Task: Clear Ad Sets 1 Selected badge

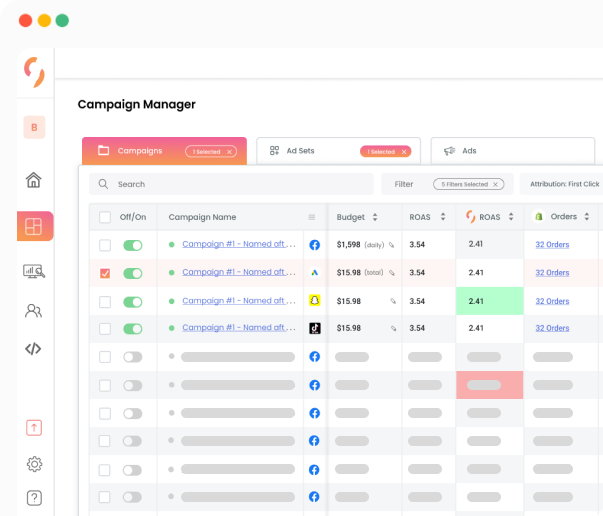Action: click(x=404, y=151)
